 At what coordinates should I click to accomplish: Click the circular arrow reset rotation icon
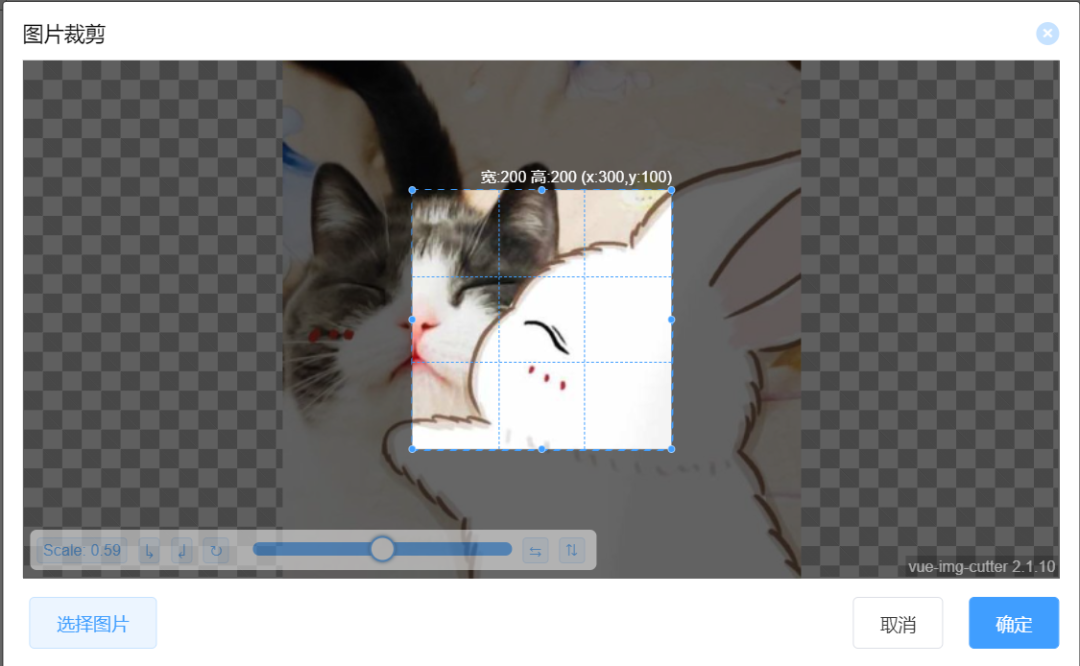point(215,550)
